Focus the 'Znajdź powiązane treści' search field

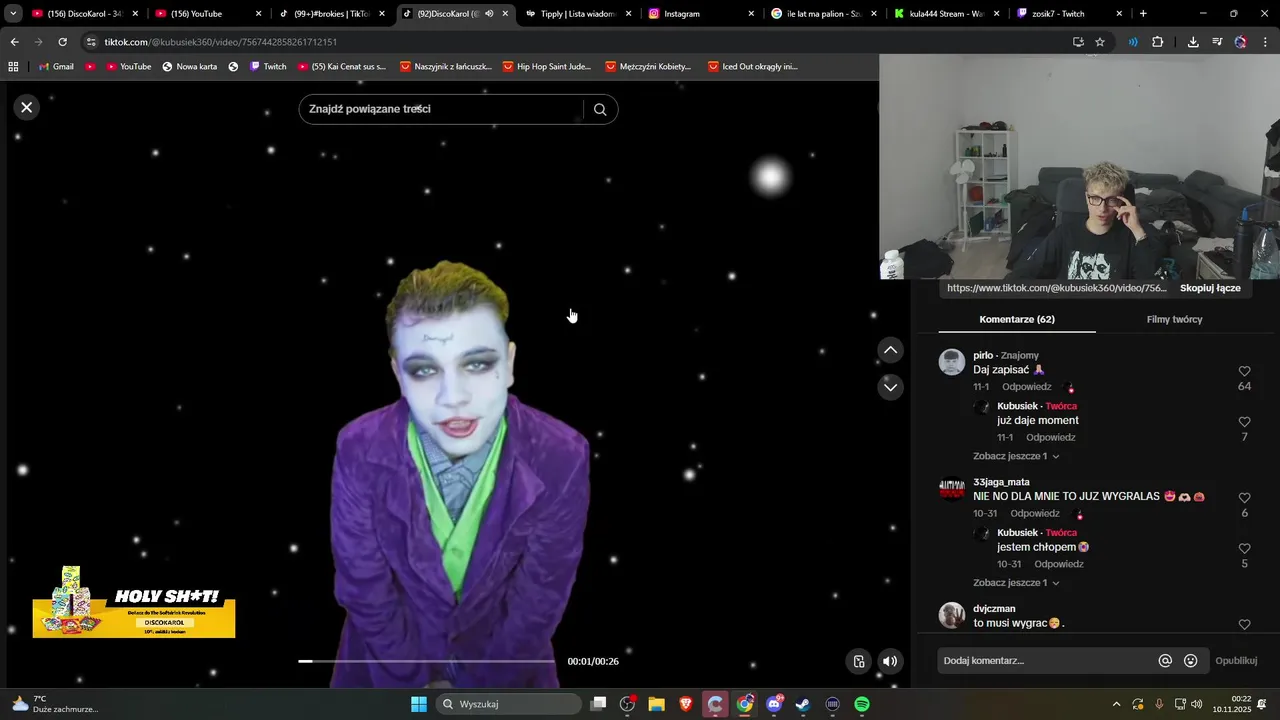pyautogui.click(x=440, y=109)
